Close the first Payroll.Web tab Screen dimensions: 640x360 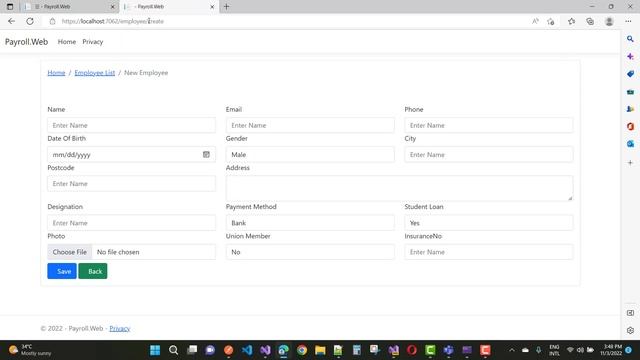click(x=113, y=7)
